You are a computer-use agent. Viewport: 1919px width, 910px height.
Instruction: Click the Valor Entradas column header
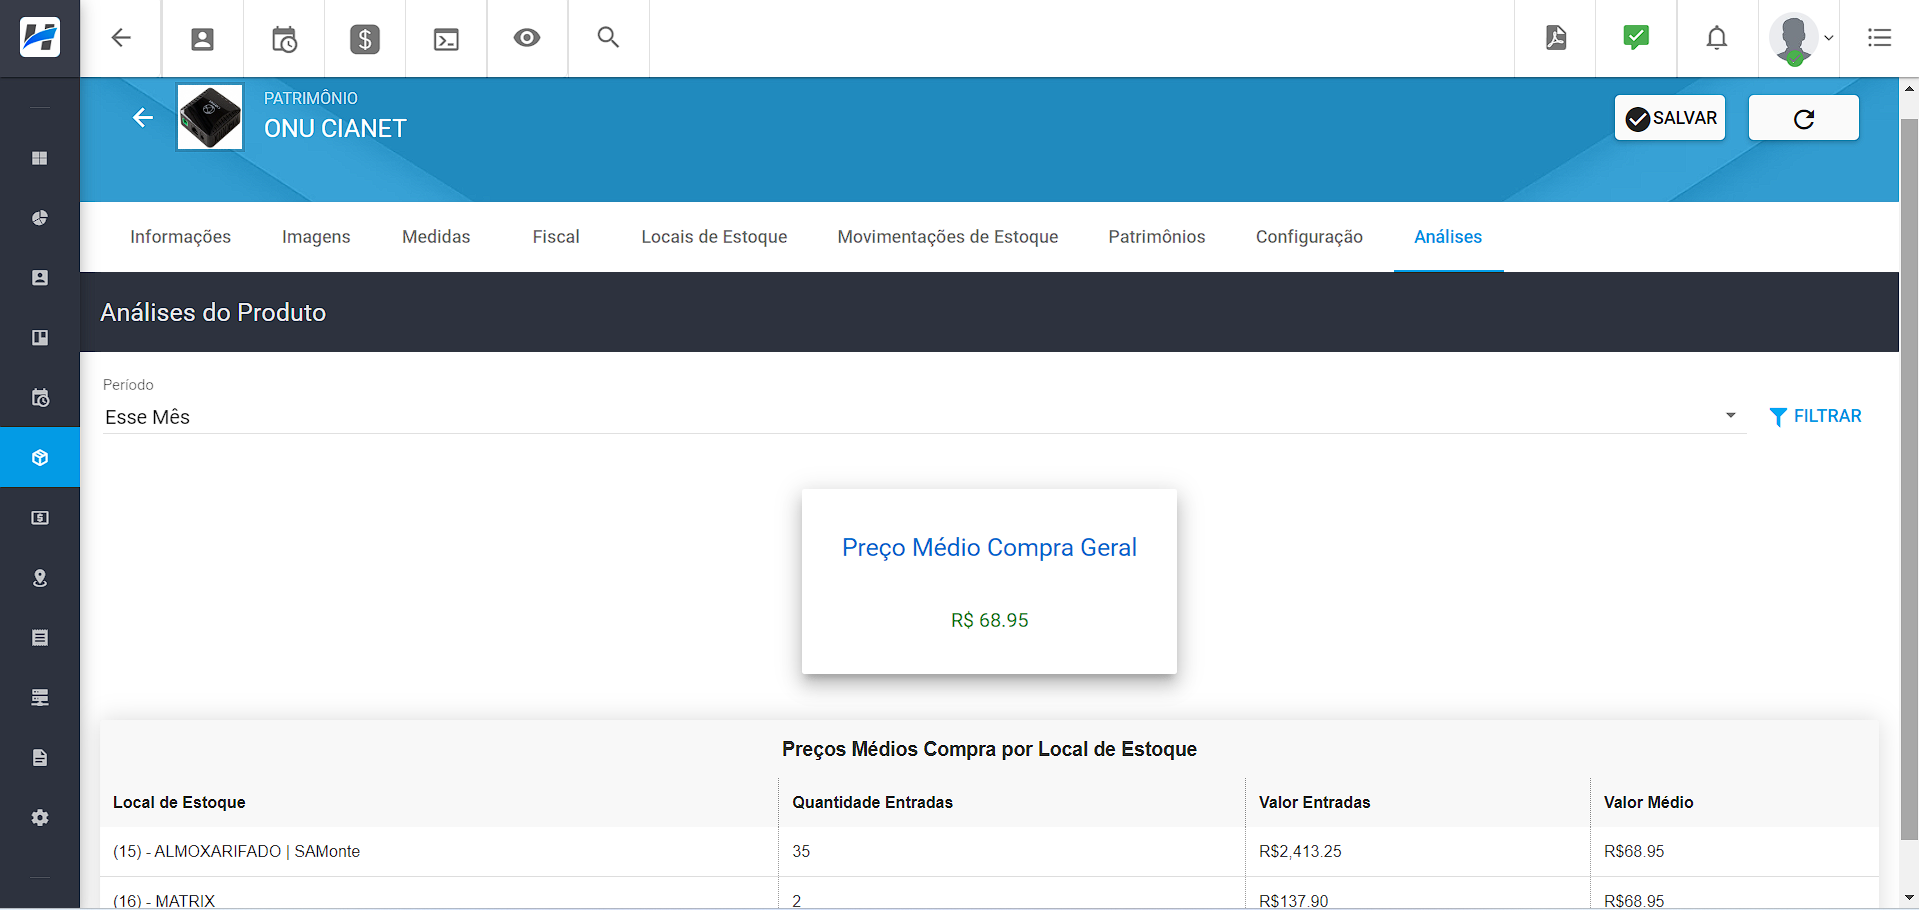1314,802
